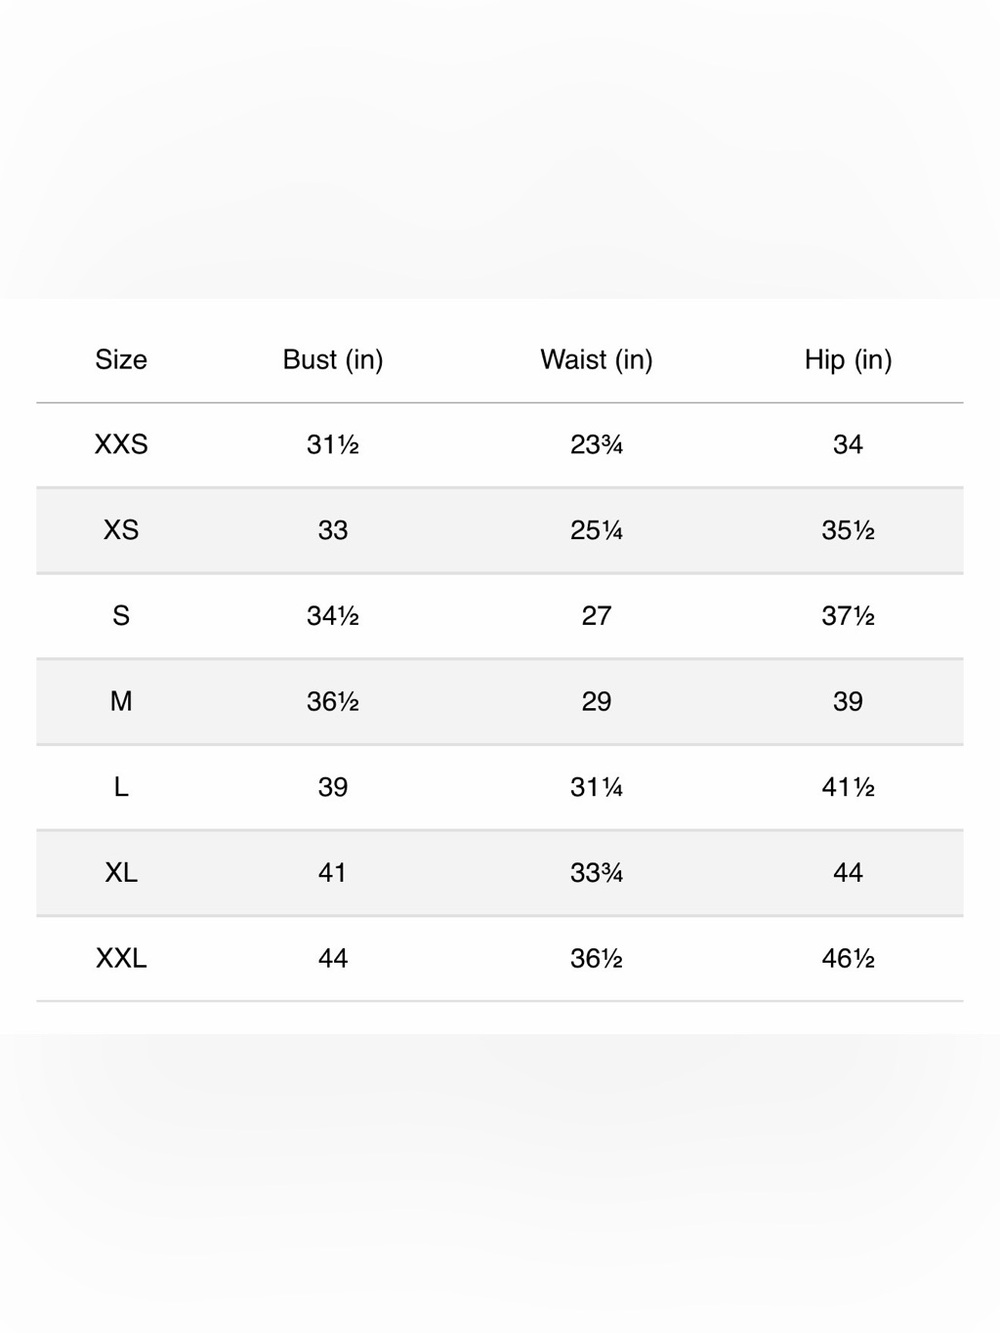
Task: Select the M size row label
Action: pos(121,702)
